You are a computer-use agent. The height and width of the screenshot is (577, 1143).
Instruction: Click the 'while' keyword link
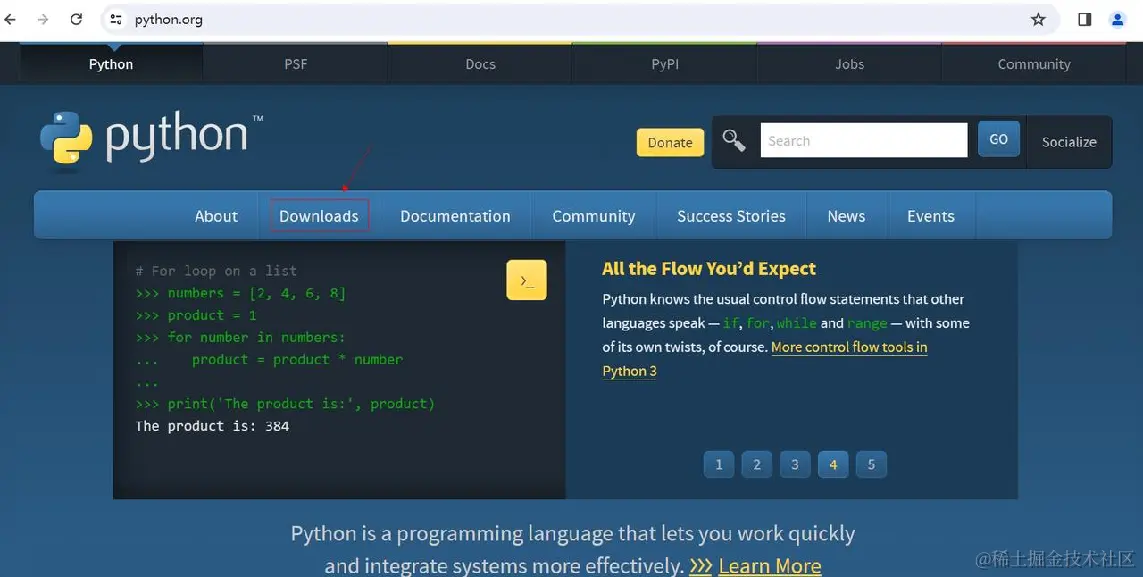click(796, 323)
